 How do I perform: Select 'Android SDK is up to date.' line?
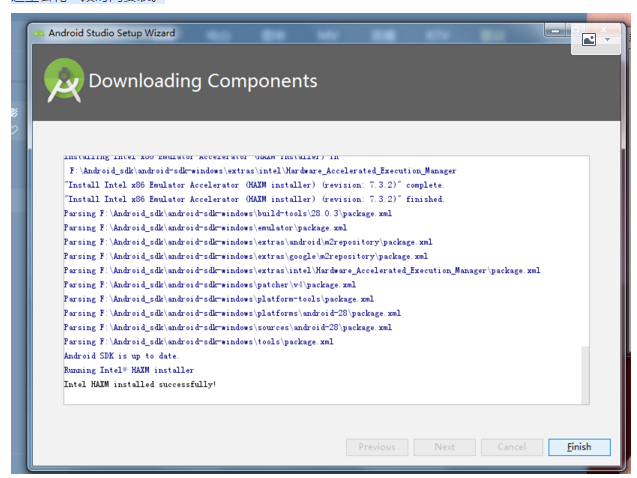(121, 356)
